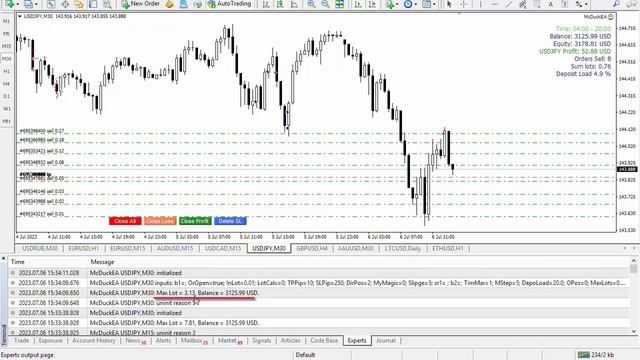Select the Fibonacci retracement tool
The height and width of the screenshot is (360, 640).
tap(537, 4)
